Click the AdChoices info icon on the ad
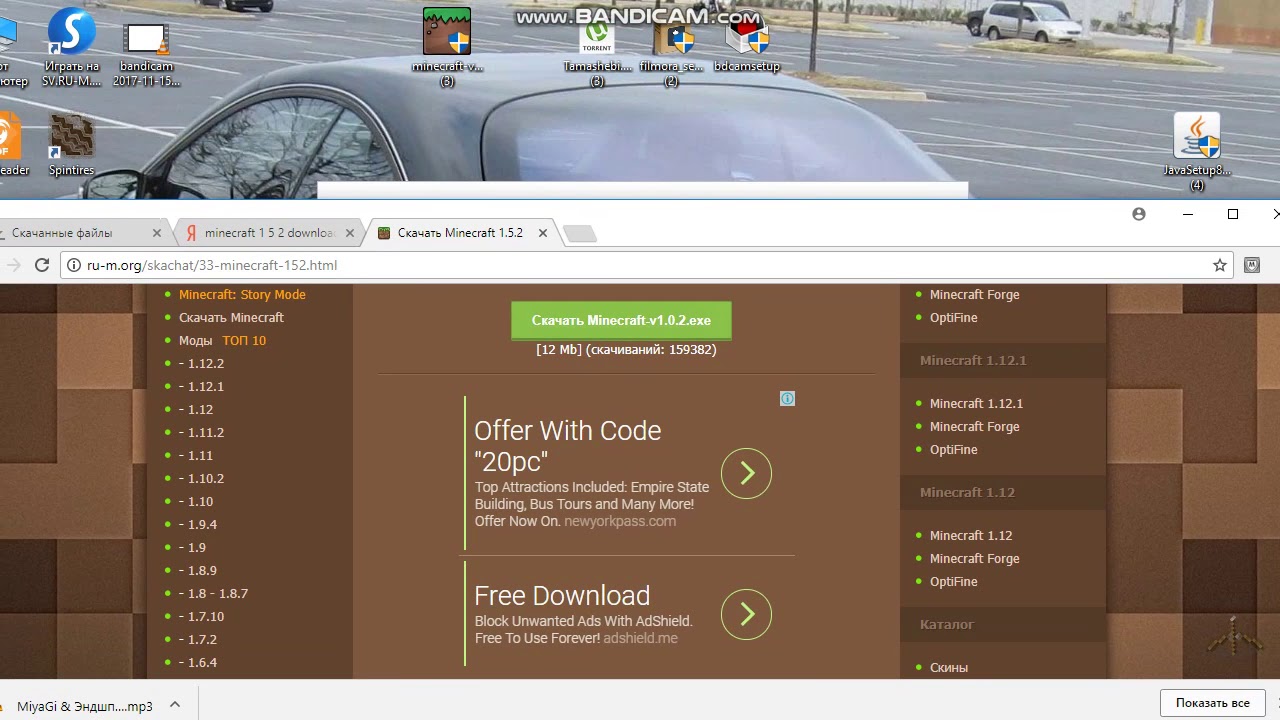The image size is (1280, 720). point(788,399)
